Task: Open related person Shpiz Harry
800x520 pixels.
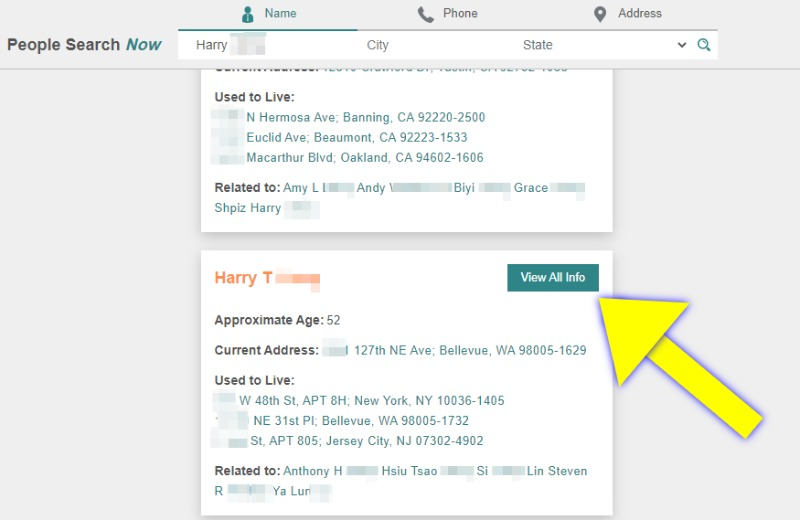Action: [267, 208]
